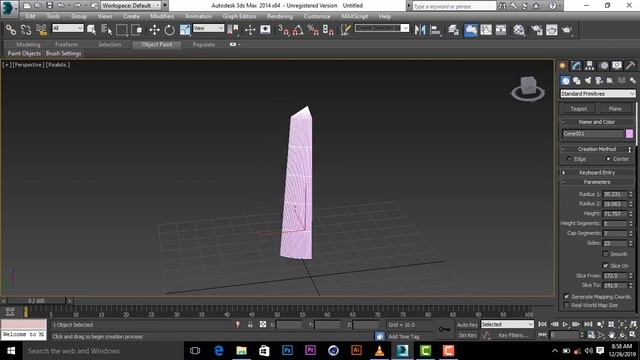The width and height of the screenshot is (640, 360).
Task: Toggle Generate Mapping Coords checkbox
Action: 567,296
